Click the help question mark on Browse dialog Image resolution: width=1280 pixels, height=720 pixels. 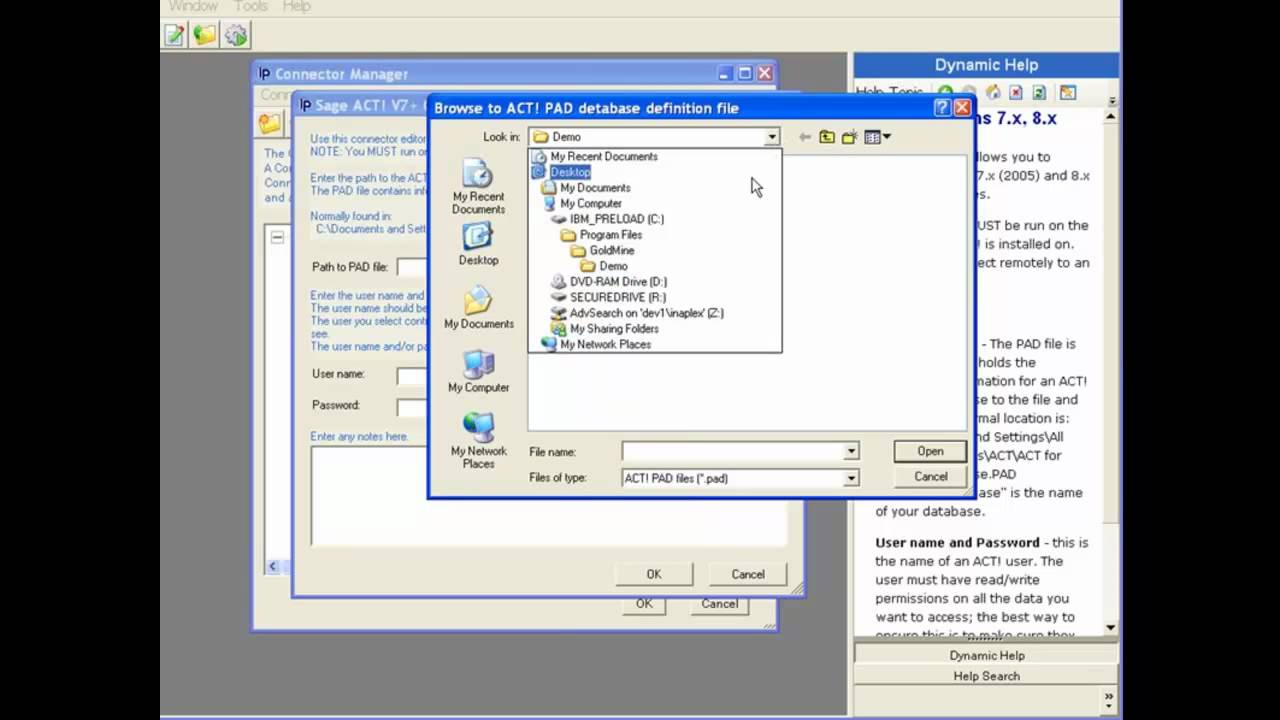pyautogui.click(x=942, y=108)
